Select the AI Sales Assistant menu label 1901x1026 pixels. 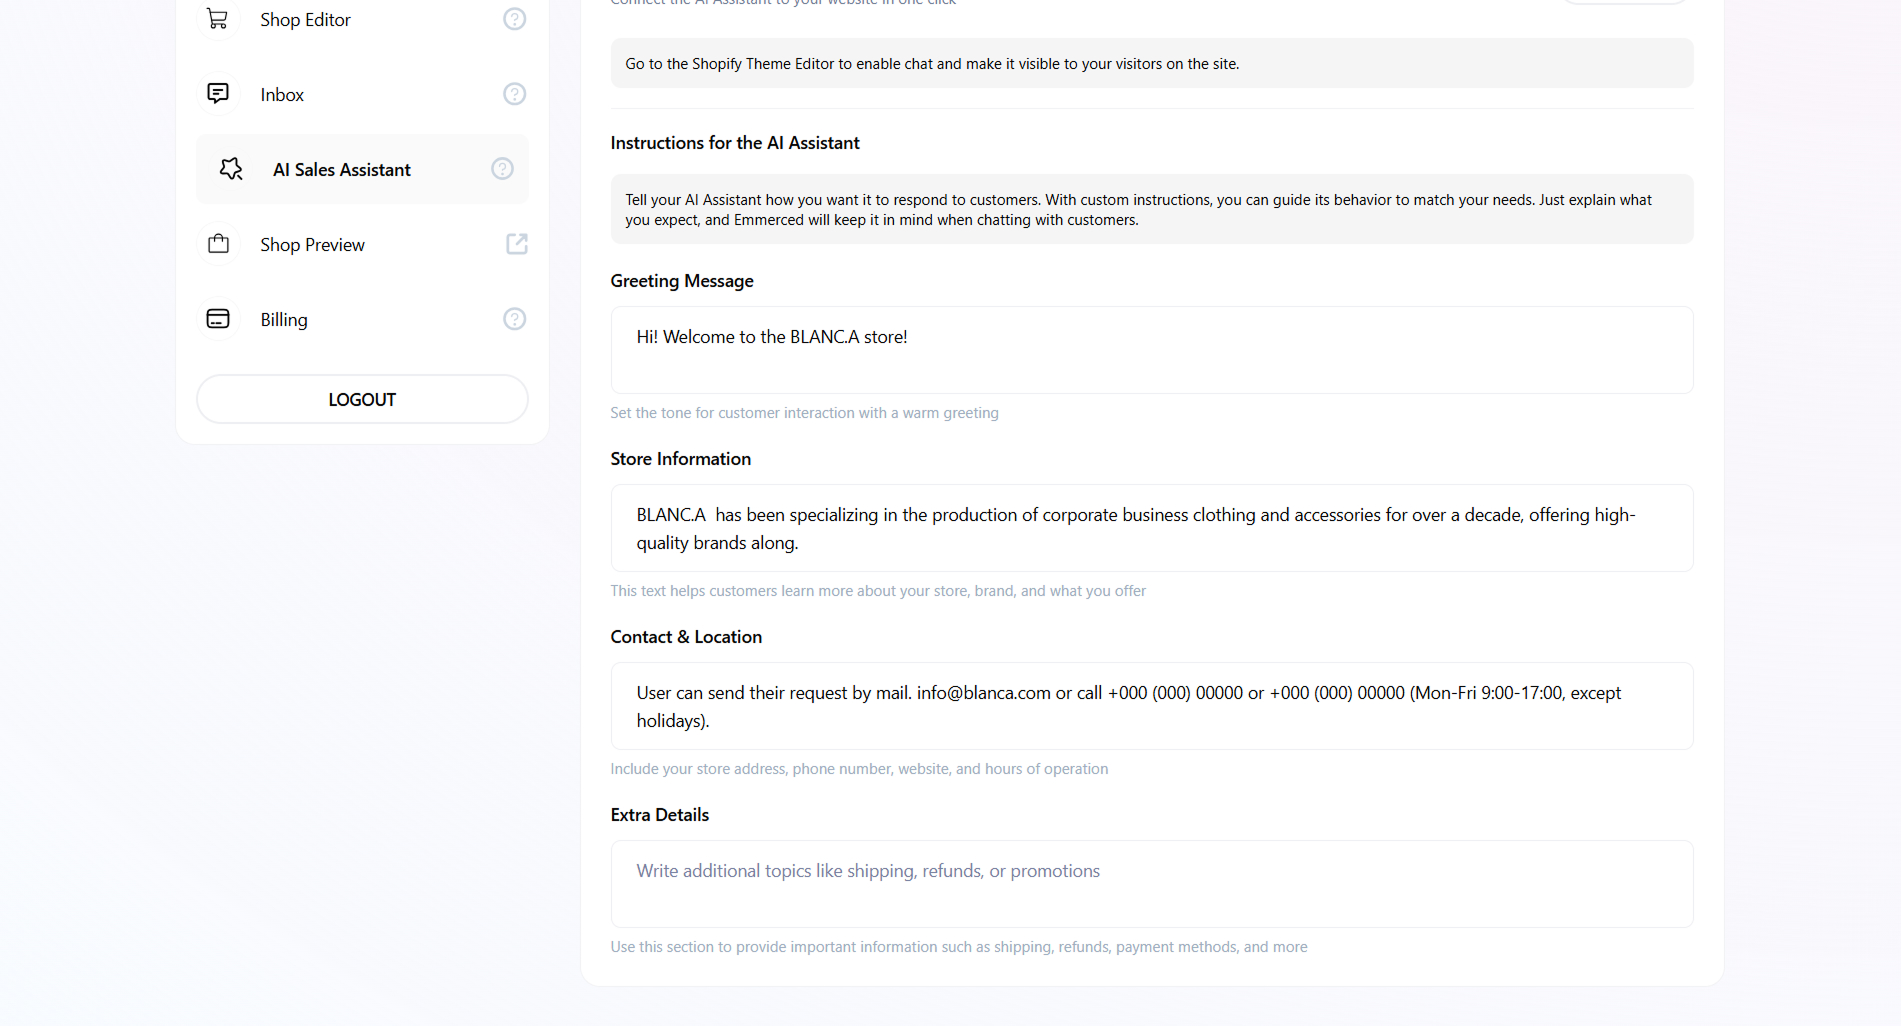click(x=342, y=170)
